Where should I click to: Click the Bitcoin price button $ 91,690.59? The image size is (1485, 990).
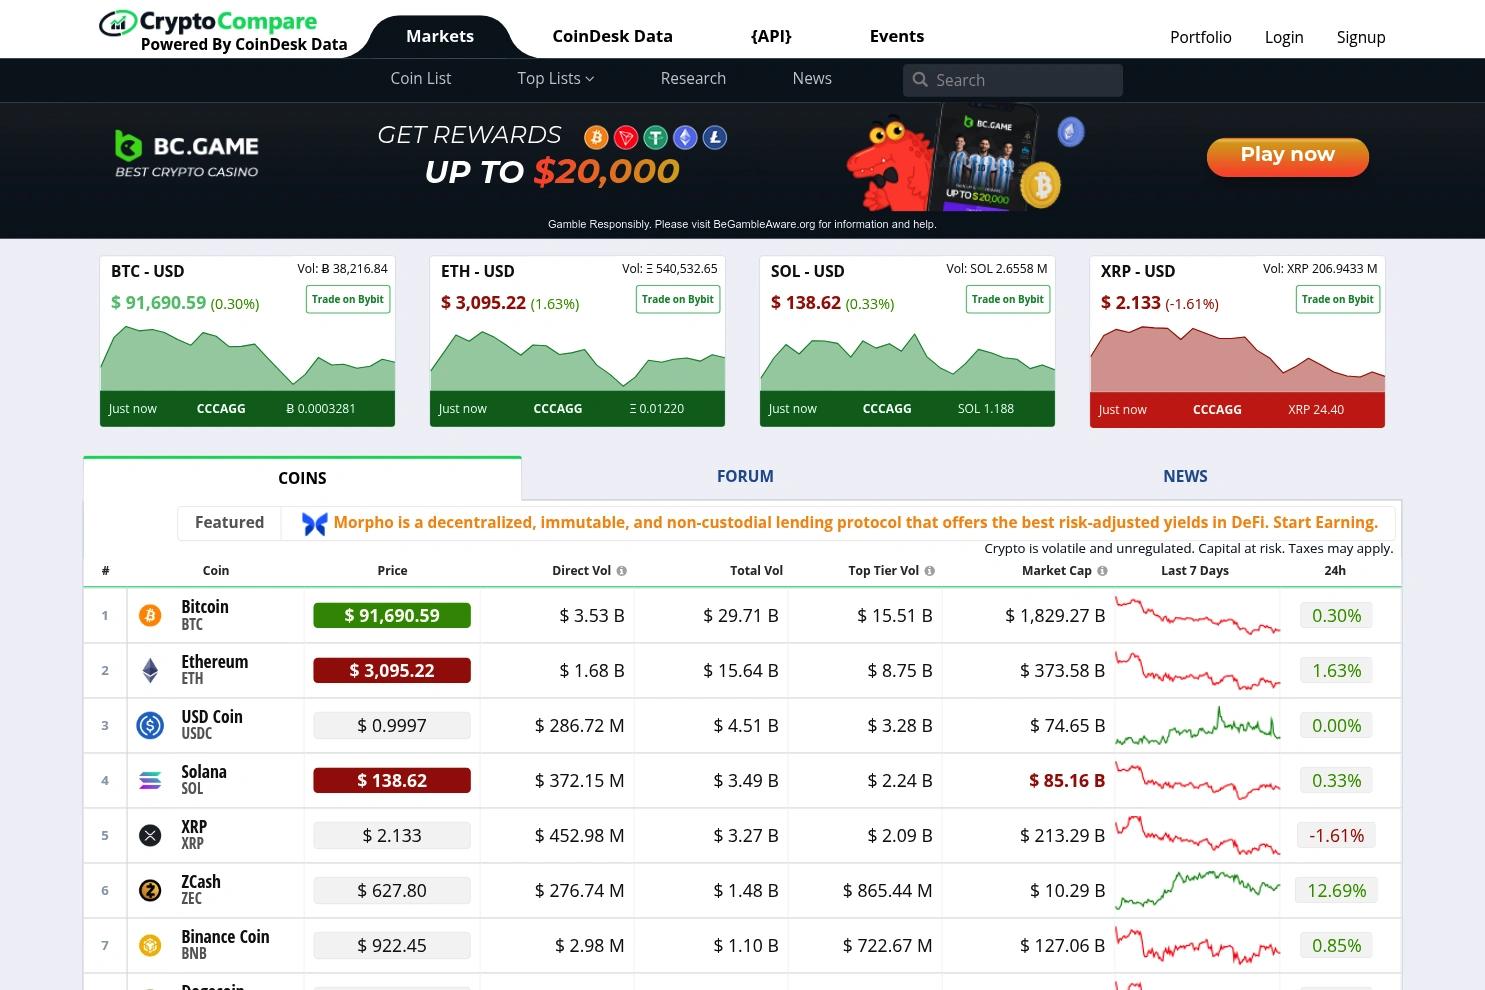[392, 616]
